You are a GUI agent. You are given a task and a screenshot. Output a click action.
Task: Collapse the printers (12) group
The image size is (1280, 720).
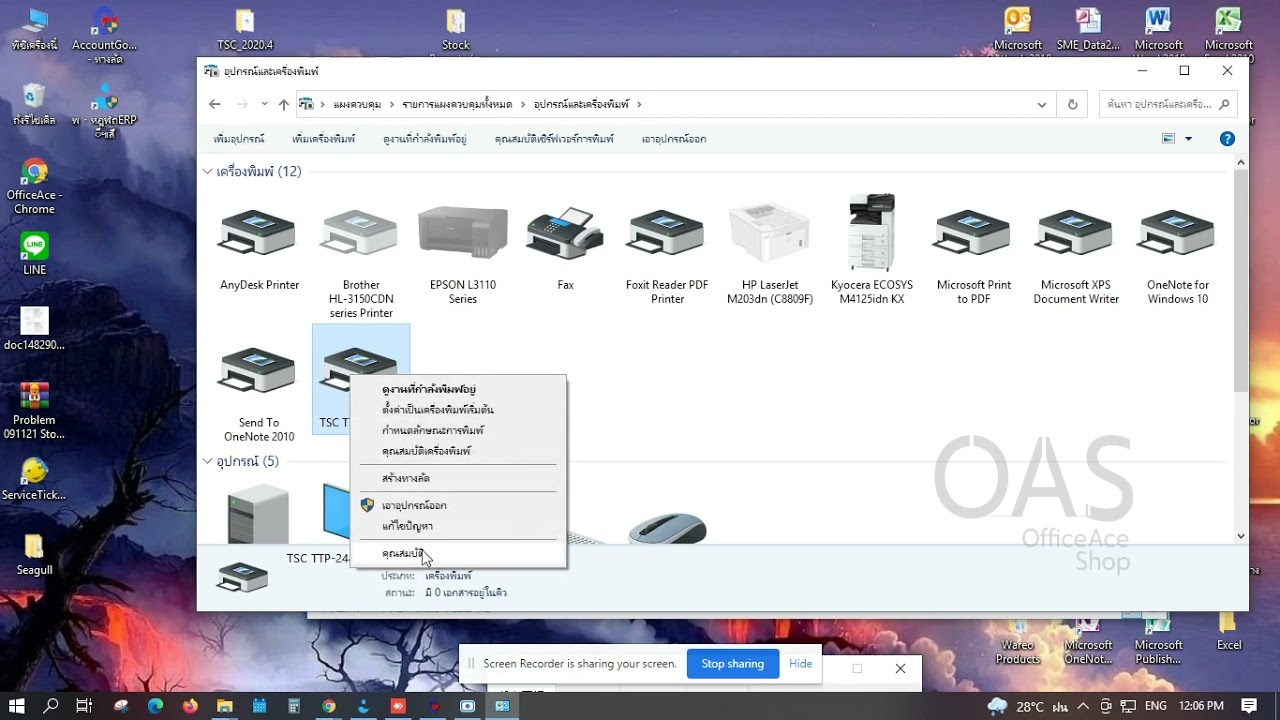point(207,171)
